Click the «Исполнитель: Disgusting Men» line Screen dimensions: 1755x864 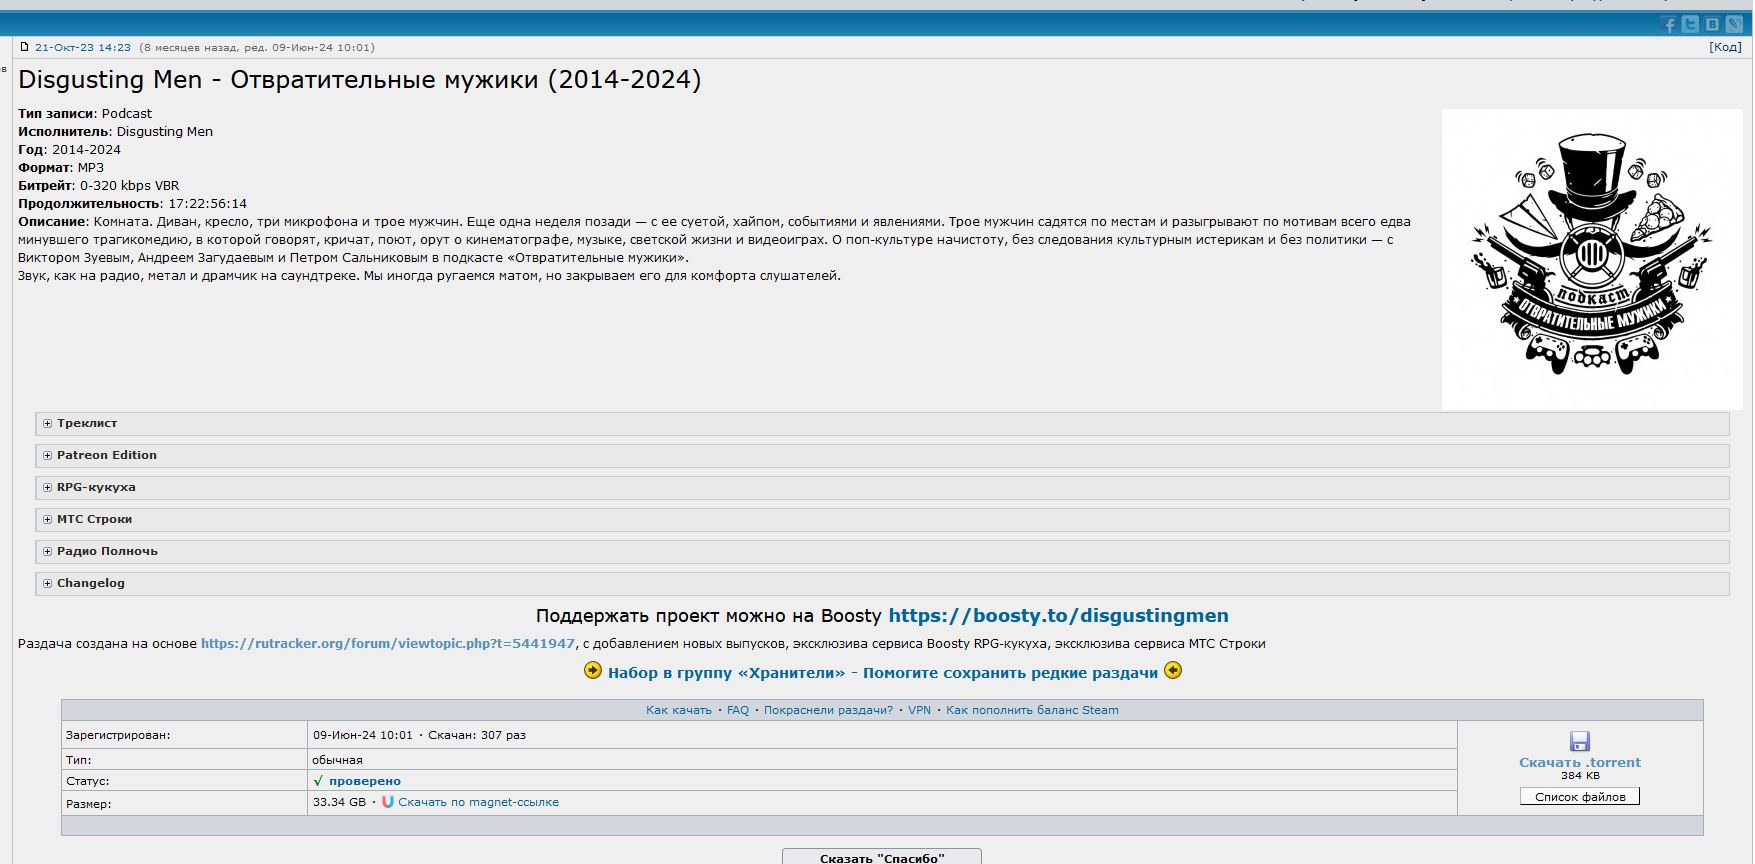point(115,132)
